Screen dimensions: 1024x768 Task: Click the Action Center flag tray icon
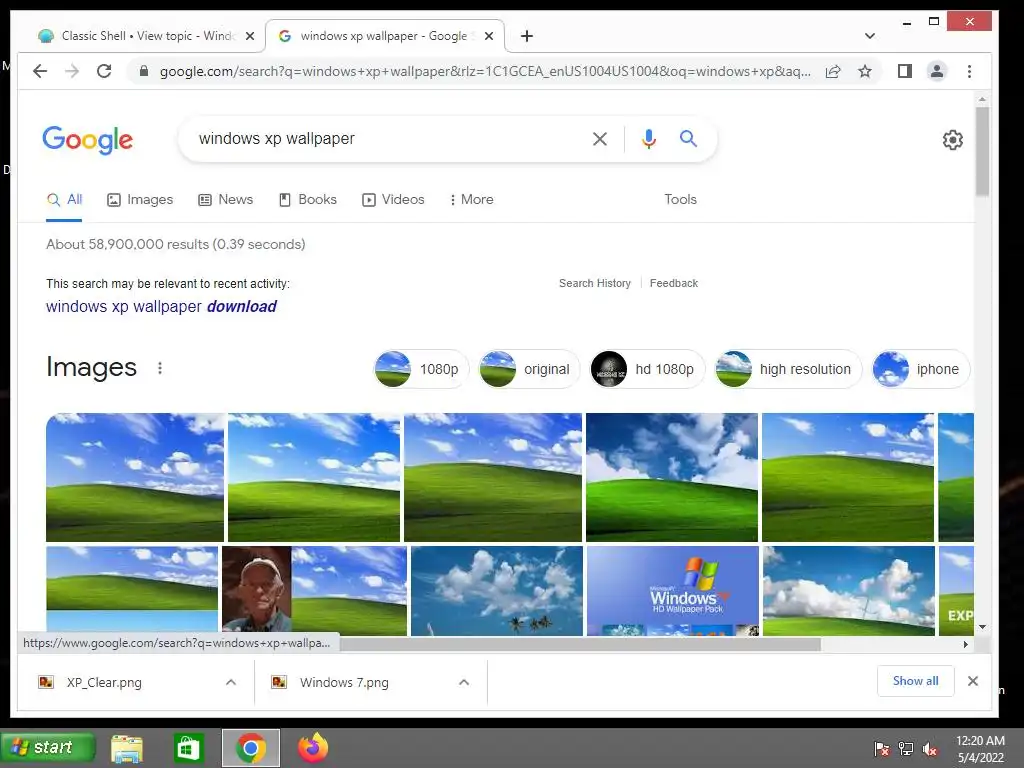(882, 749)
